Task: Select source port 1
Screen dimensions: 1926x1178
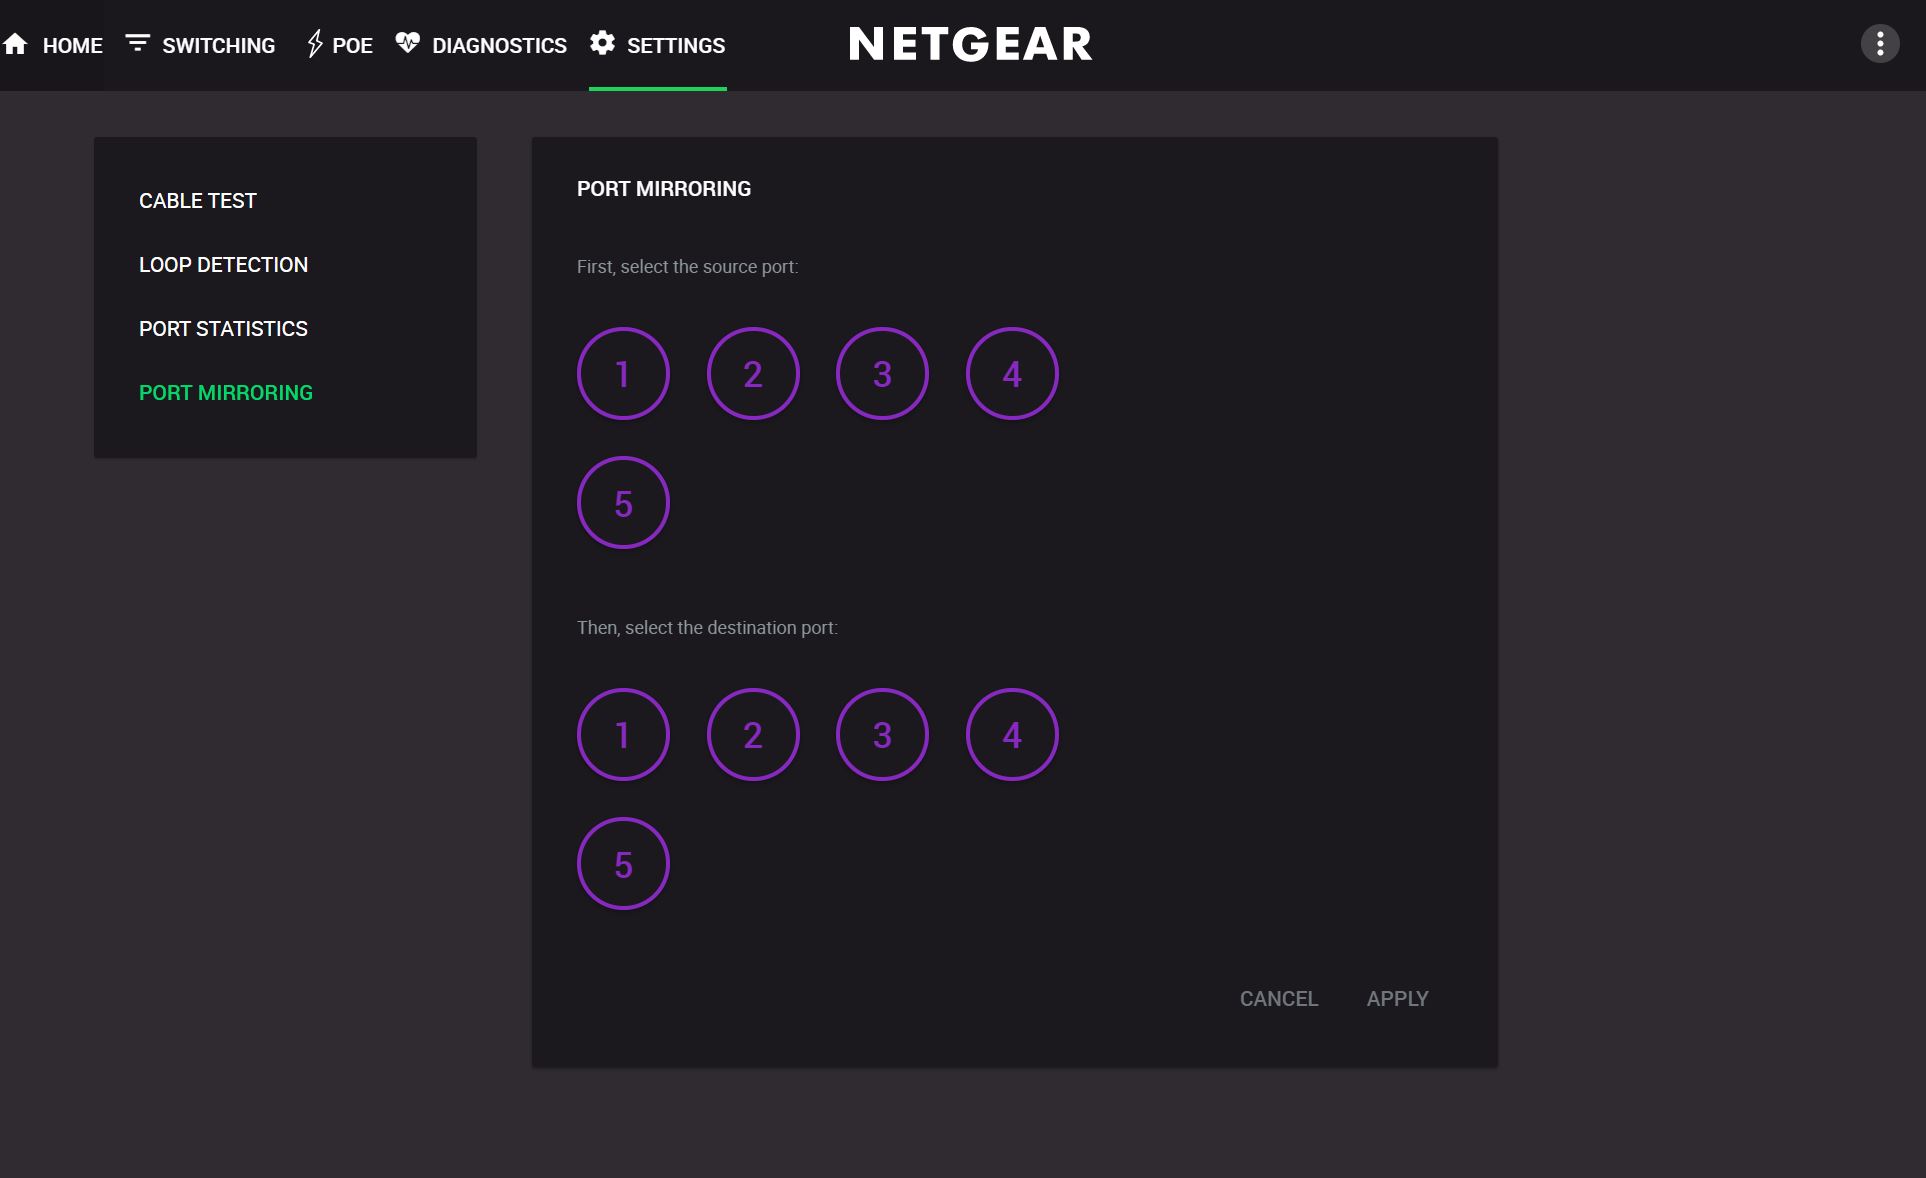Action: point(623,374)
